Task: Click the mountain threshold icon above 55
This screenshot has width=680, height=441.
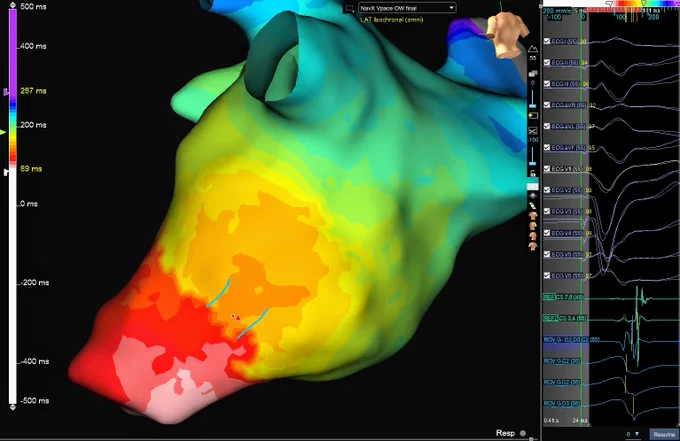Action: coord(533,49)
